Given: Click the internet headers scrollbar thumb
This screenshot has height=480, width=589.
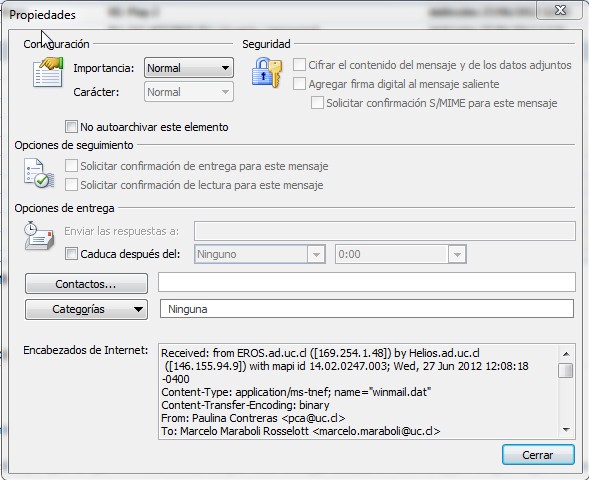Looking at the screenshot, I should (566, 370).
